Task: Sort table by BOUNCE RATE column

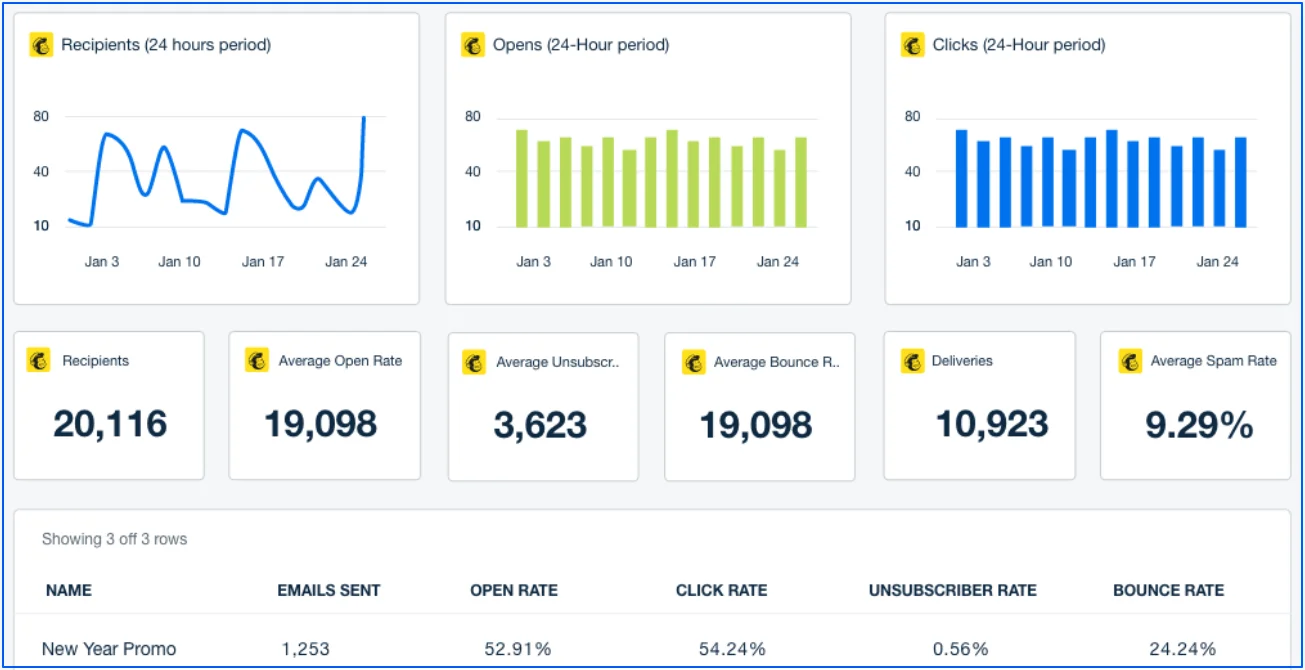Action: [1168, 590]
